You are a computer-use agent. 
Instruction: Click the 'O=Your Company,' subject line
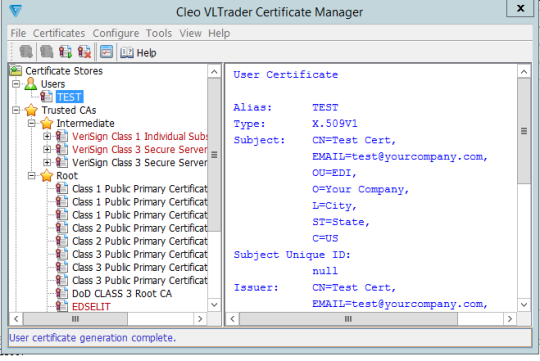click(360, 189)
